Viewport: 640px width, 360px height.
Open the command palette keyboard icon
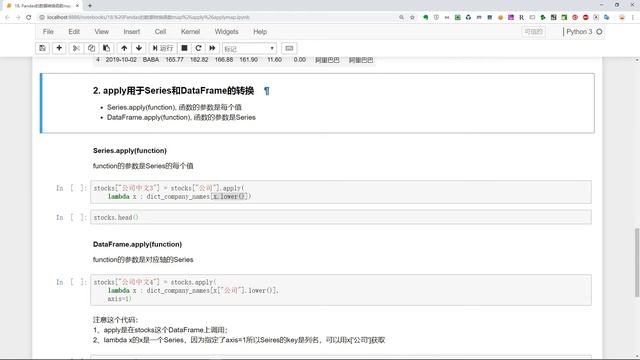pyautogui.click(x=289, y=48)
